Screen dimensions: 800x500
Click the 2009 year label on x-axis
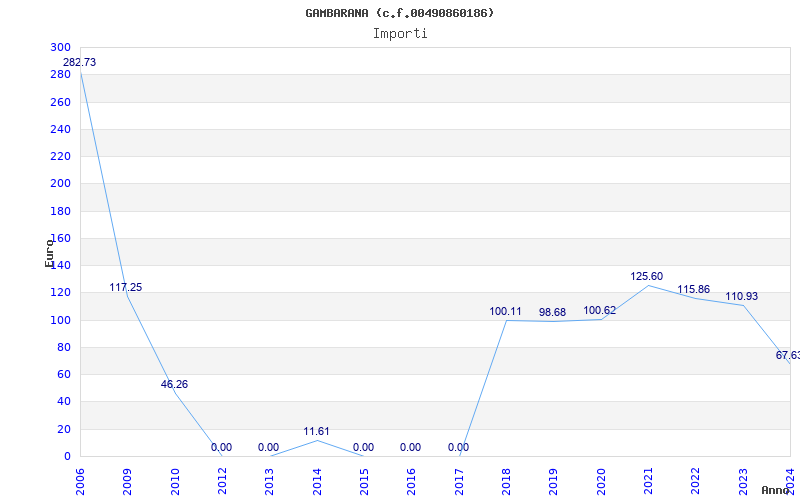(128, 482)
